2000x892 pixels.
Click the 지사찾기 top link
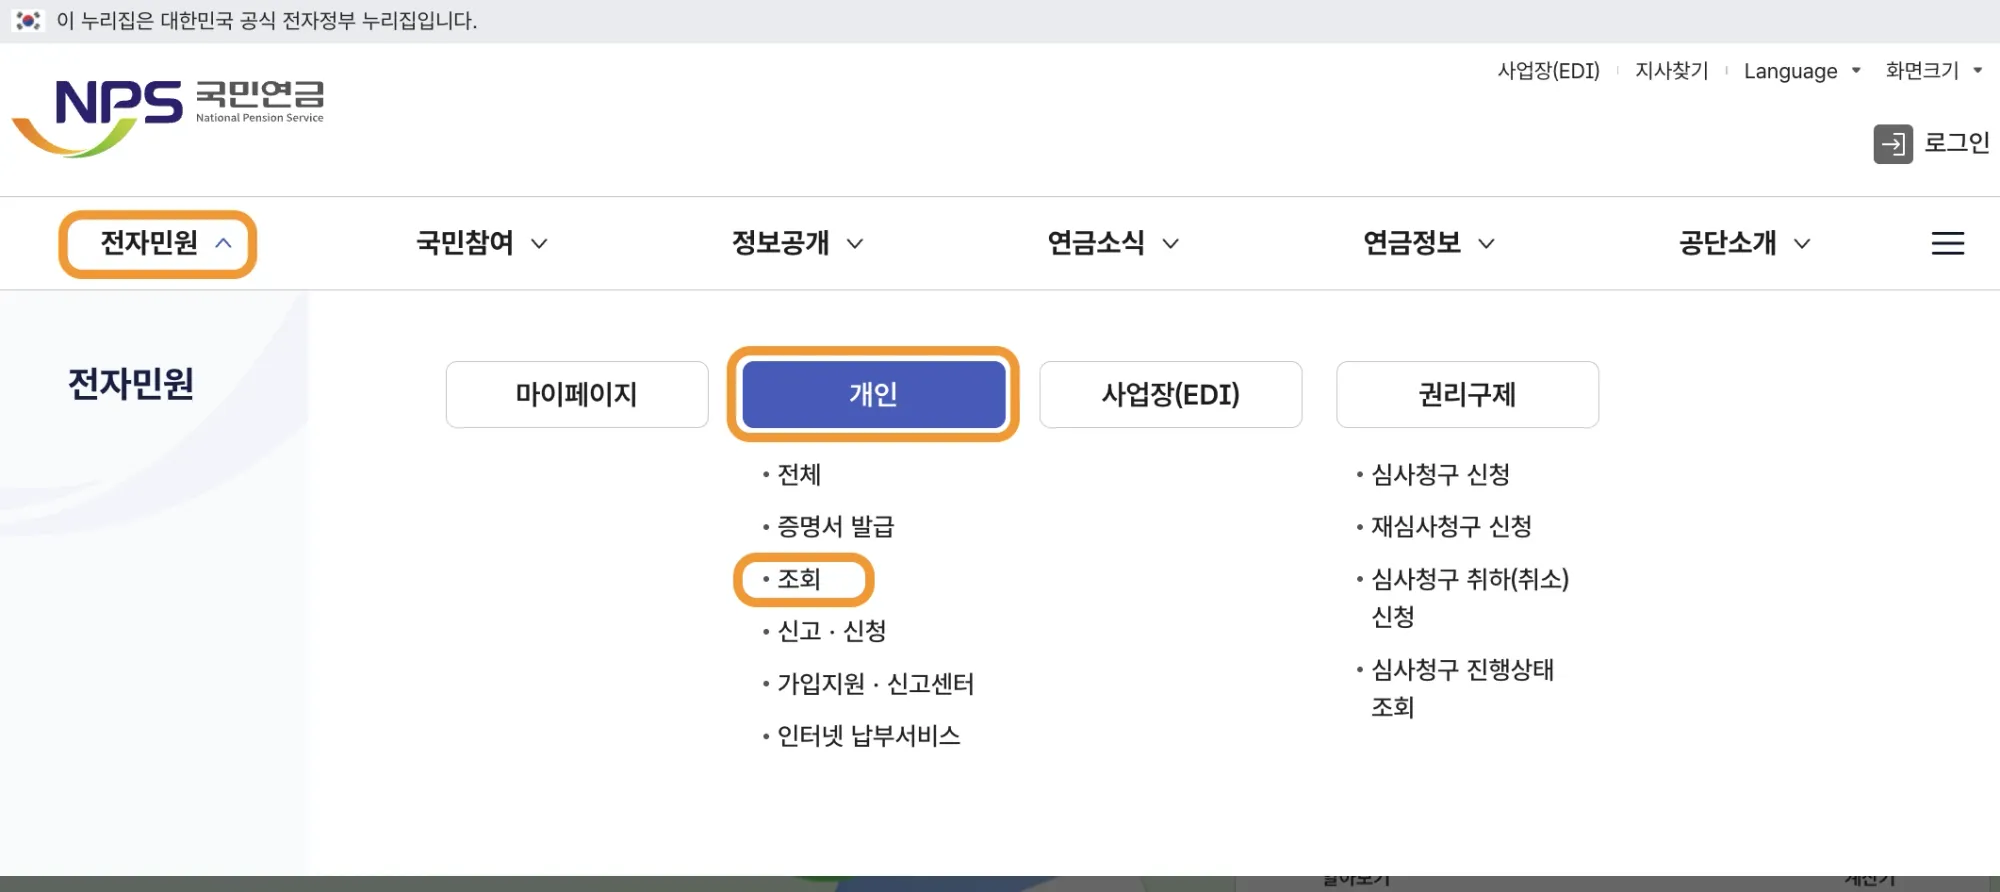(x=1671, y=71)
